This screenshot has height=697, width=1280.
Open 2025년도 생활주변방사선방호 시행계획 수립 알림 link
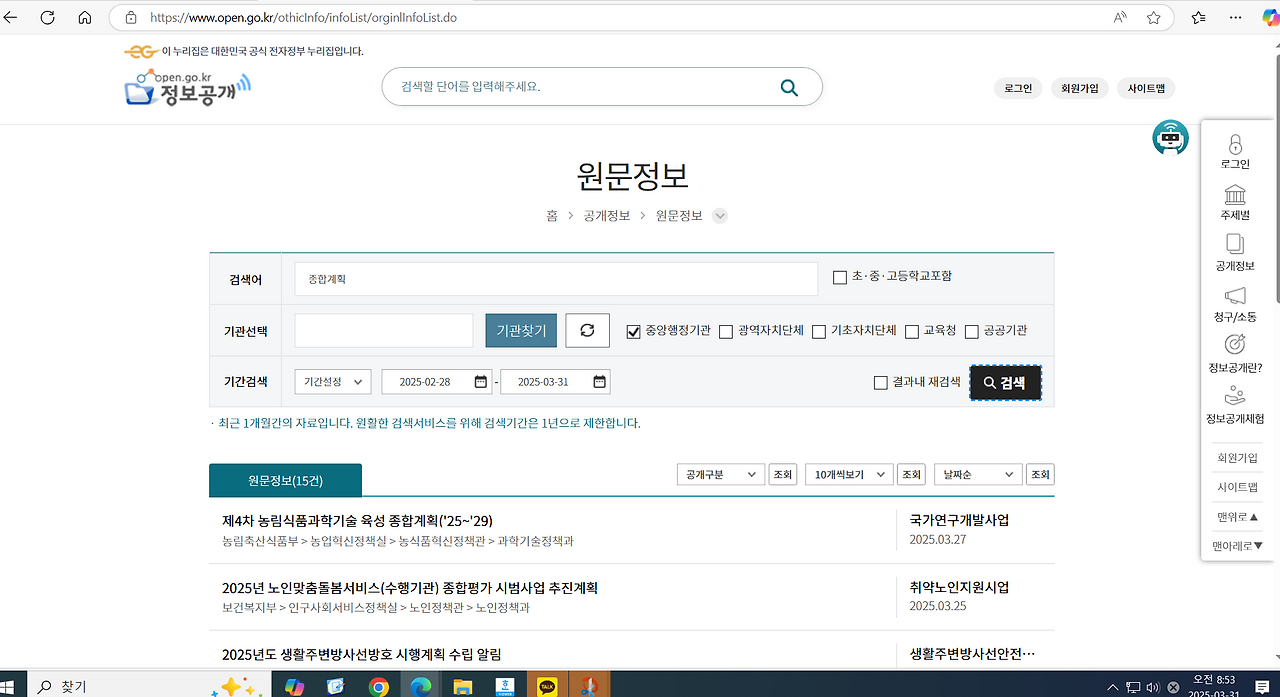point(361,654)
